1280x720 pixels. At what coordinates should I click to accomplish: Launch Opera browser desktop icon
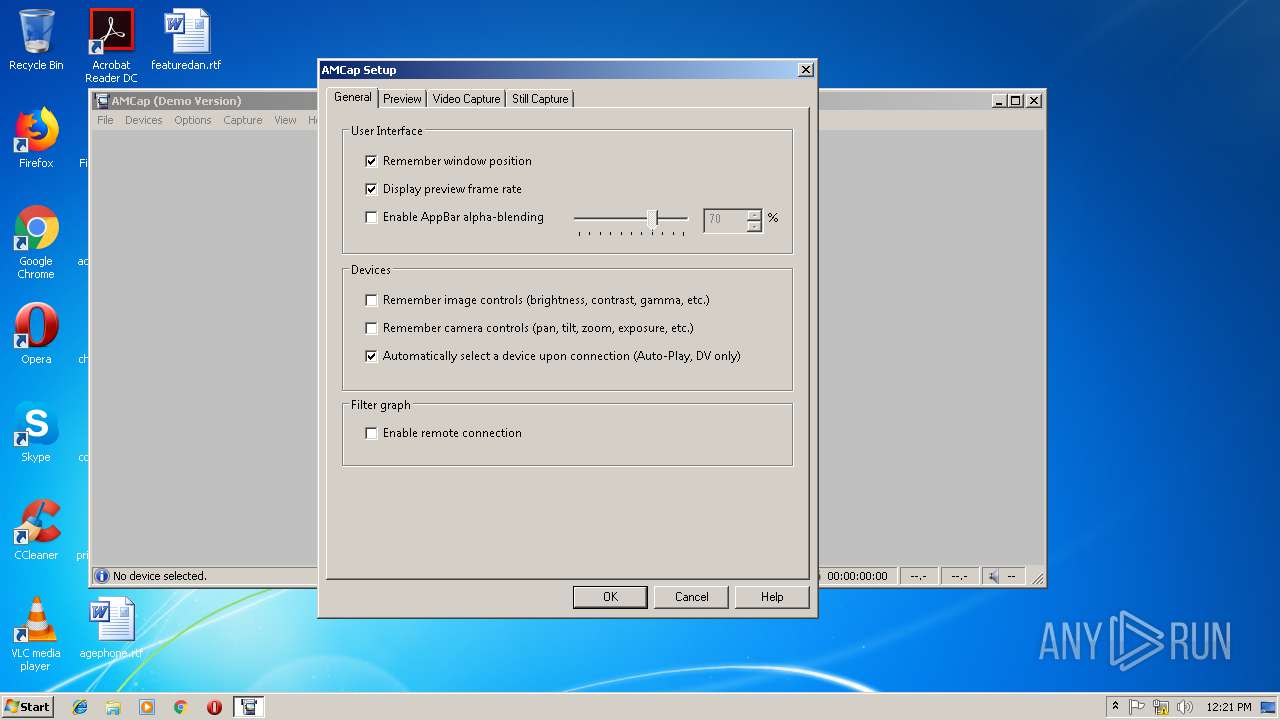tap(36, 334)
